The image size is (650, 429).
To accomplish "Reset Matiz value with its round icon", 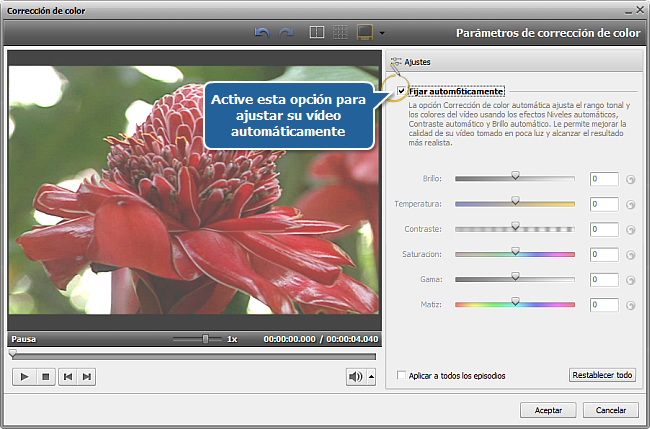I will point(631,304).
